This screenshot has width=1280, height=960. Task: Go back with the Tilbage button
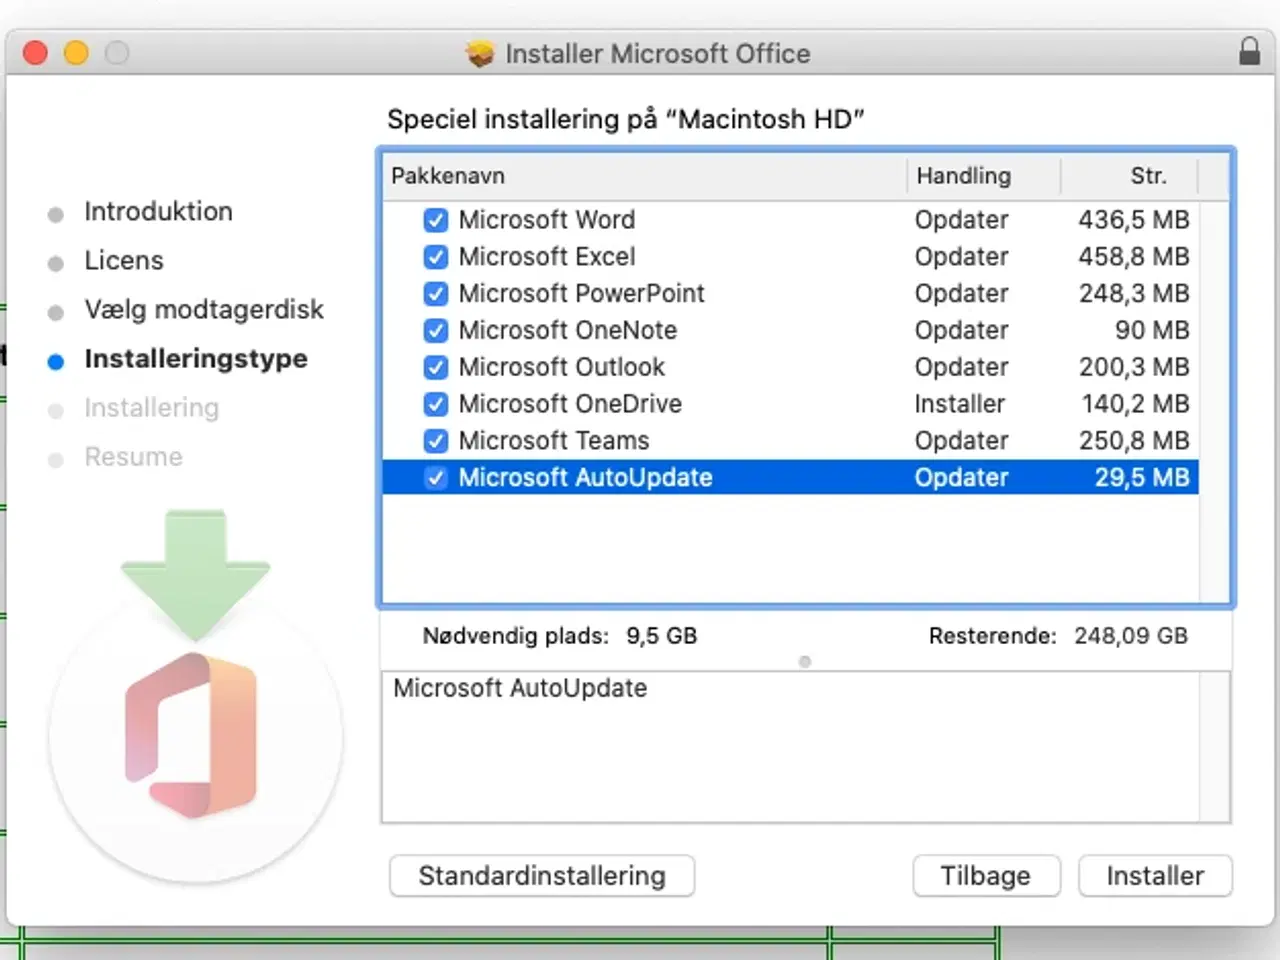tap(986, 876)
